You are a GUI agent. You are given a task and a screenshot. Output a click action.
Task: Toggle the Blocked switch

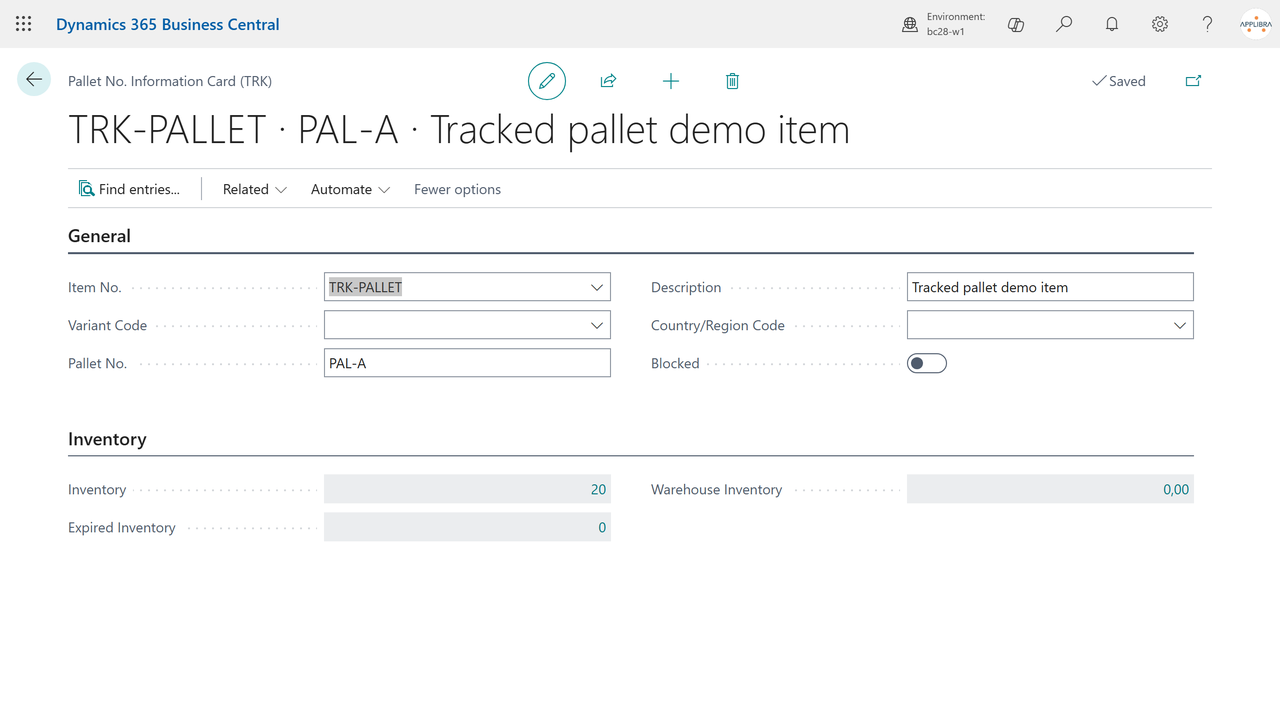point(927,363)
